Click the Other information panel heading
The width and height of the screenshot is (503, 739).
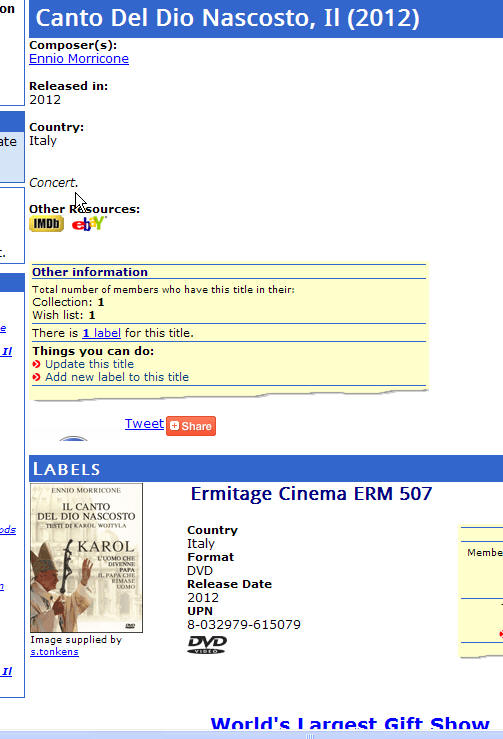point(90,272)
